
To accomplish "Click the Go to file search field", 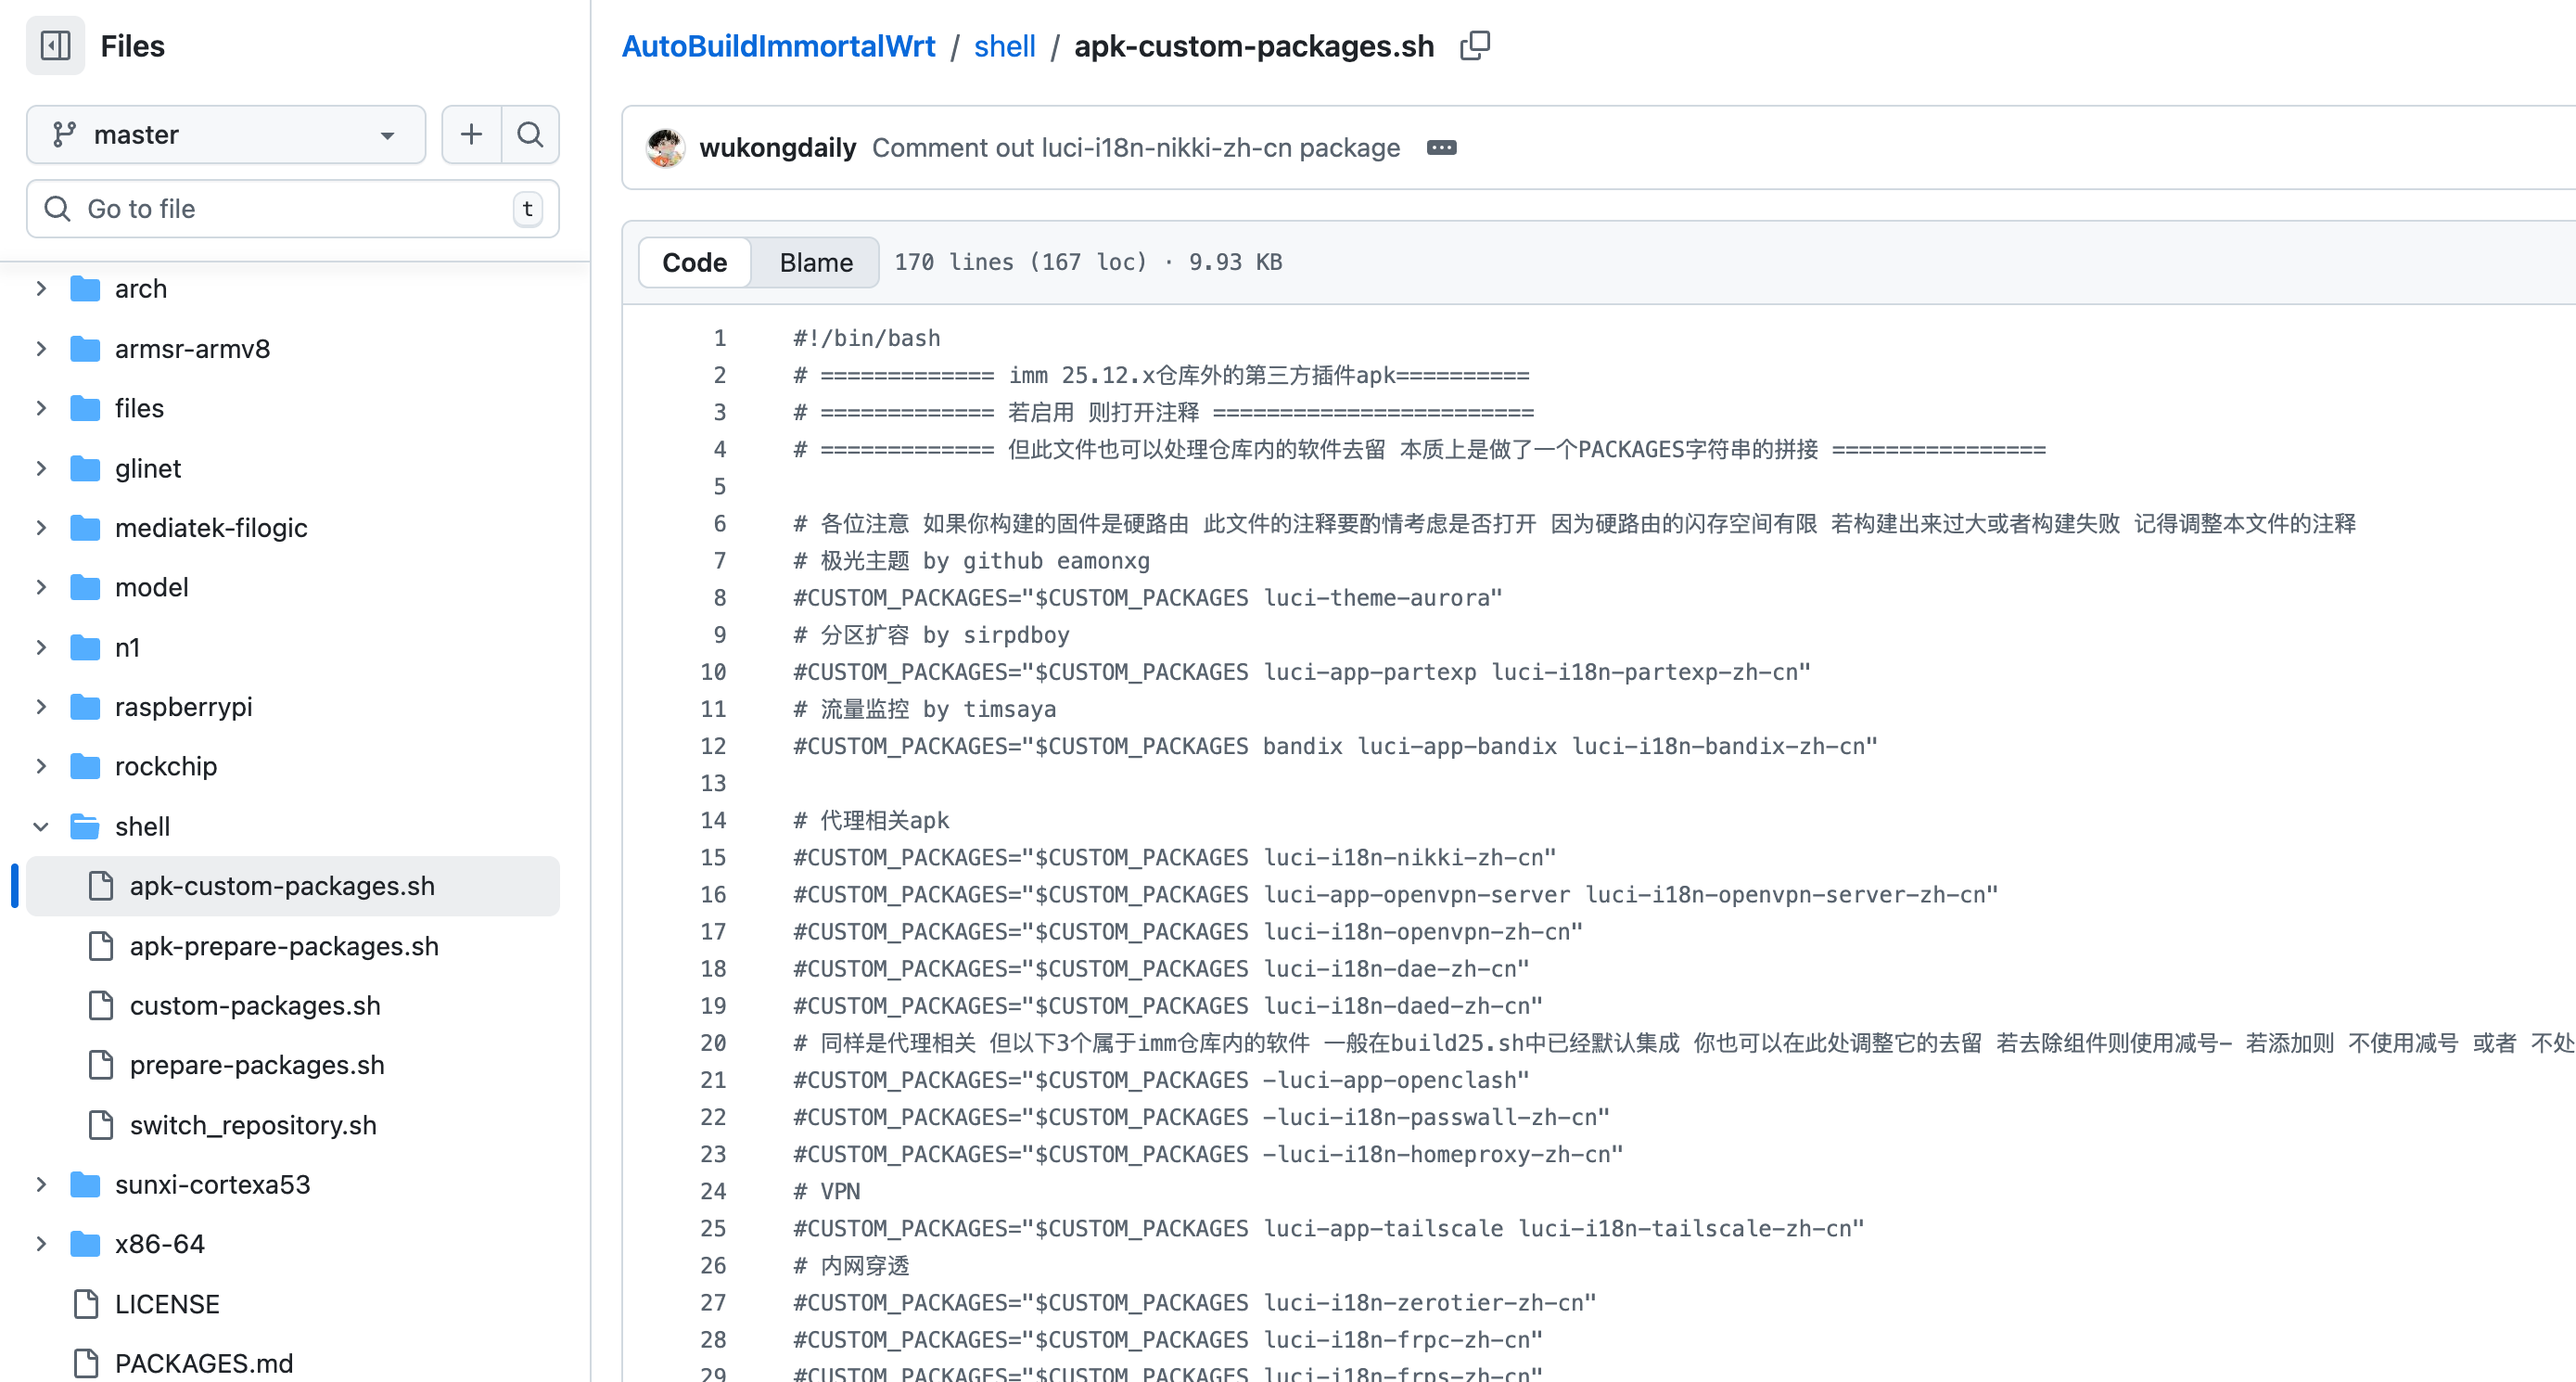I will pyautogui.click(x=292, y=209).
